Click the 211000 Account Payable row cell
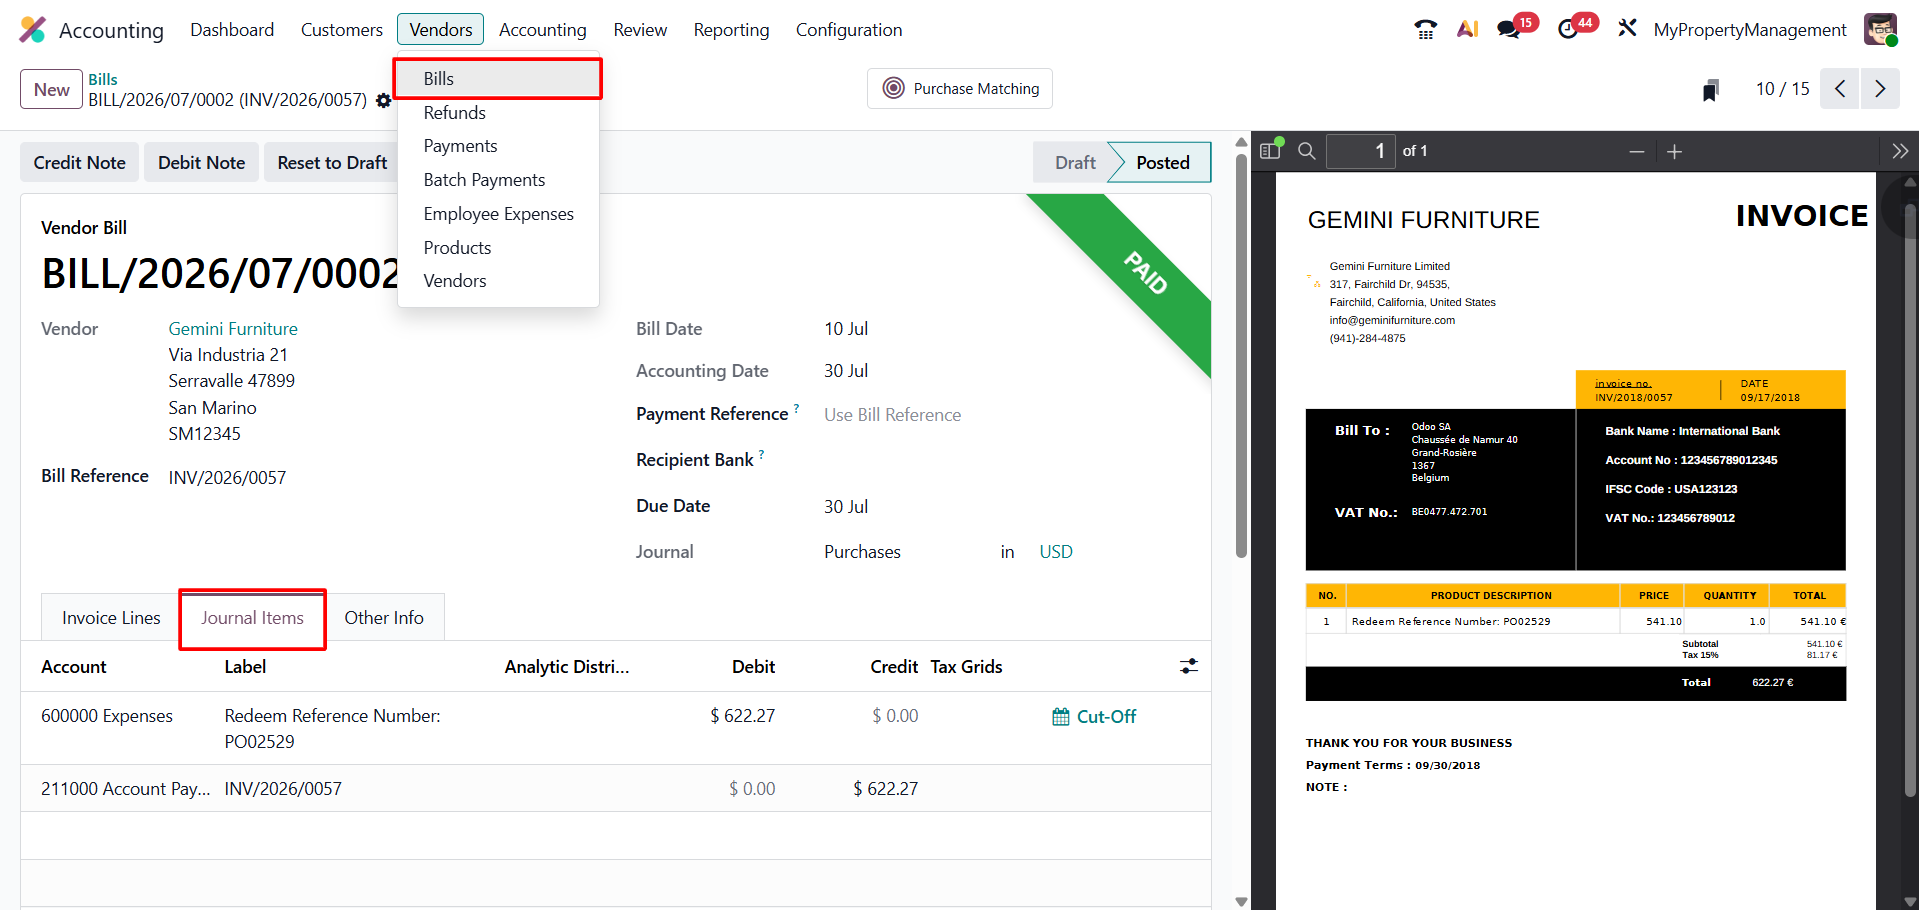1919x910 pixels. pos(126,789)
